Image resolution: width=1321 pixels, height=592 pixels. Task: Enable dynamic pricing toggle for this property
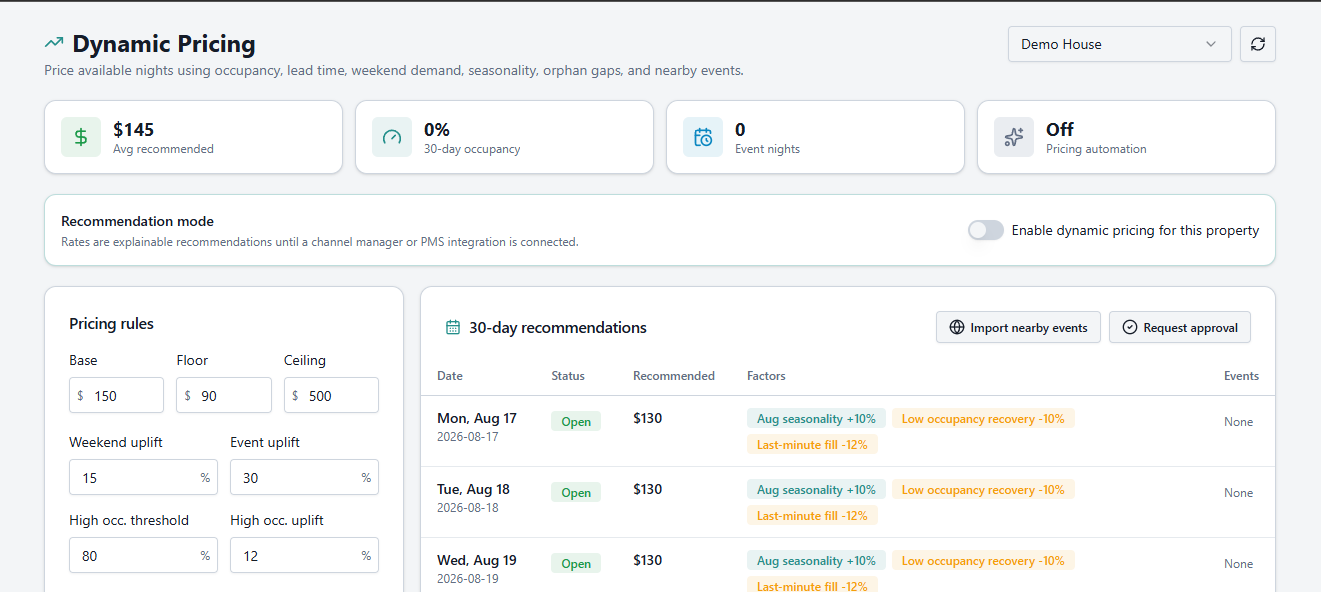coord(985,230)
